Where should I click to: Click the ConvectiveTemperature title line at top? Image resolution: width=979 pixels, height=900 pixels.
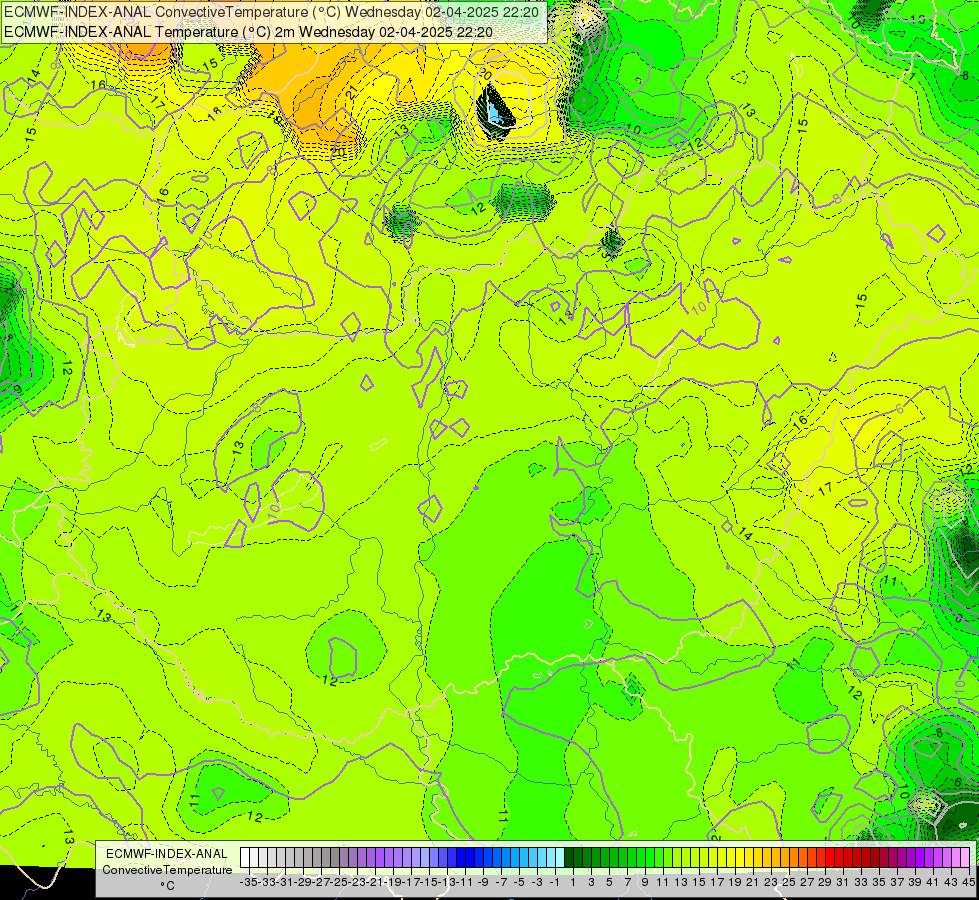(273, 12)
